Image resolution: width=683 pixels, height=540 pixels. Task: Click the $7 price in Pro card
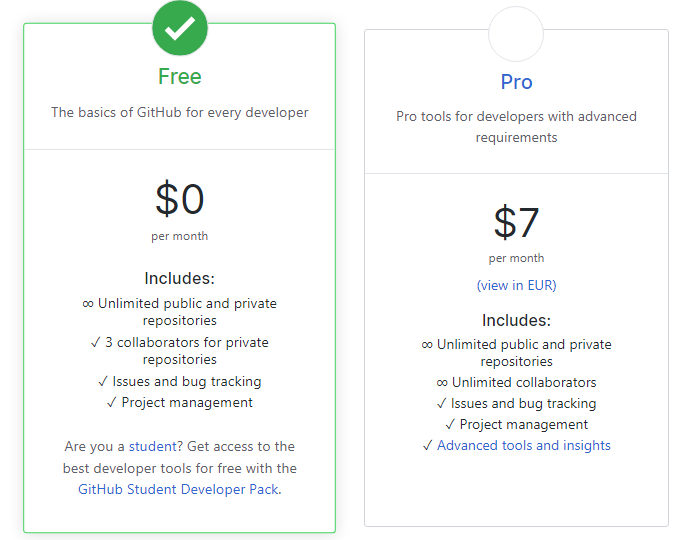516,222
